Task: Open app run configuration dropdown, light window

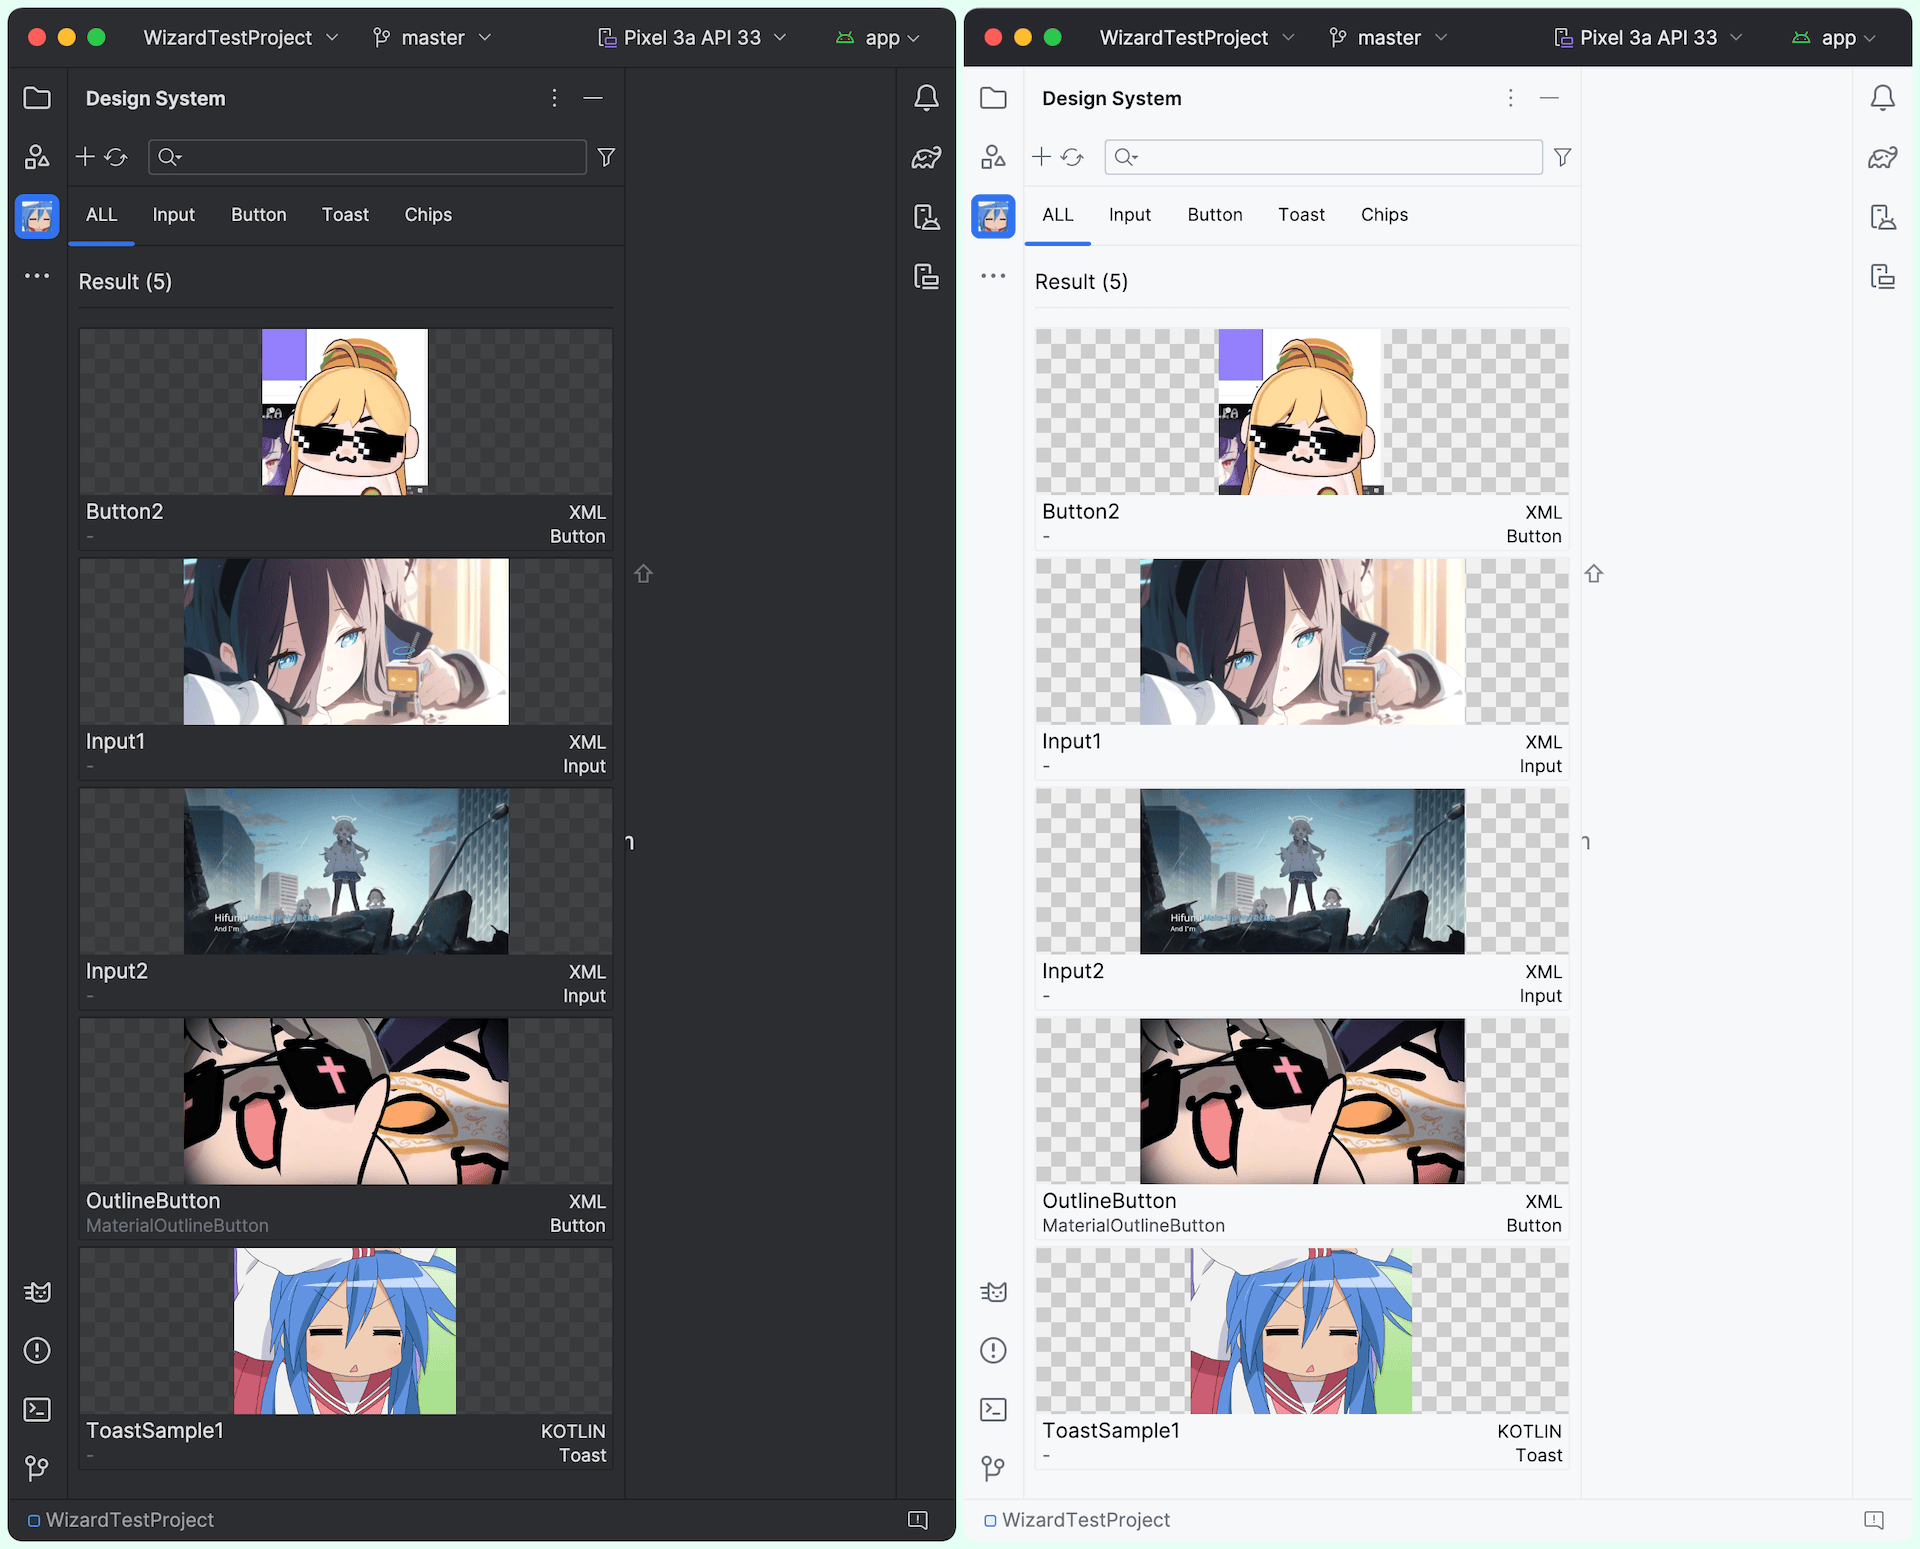Action: (1834, 38)
